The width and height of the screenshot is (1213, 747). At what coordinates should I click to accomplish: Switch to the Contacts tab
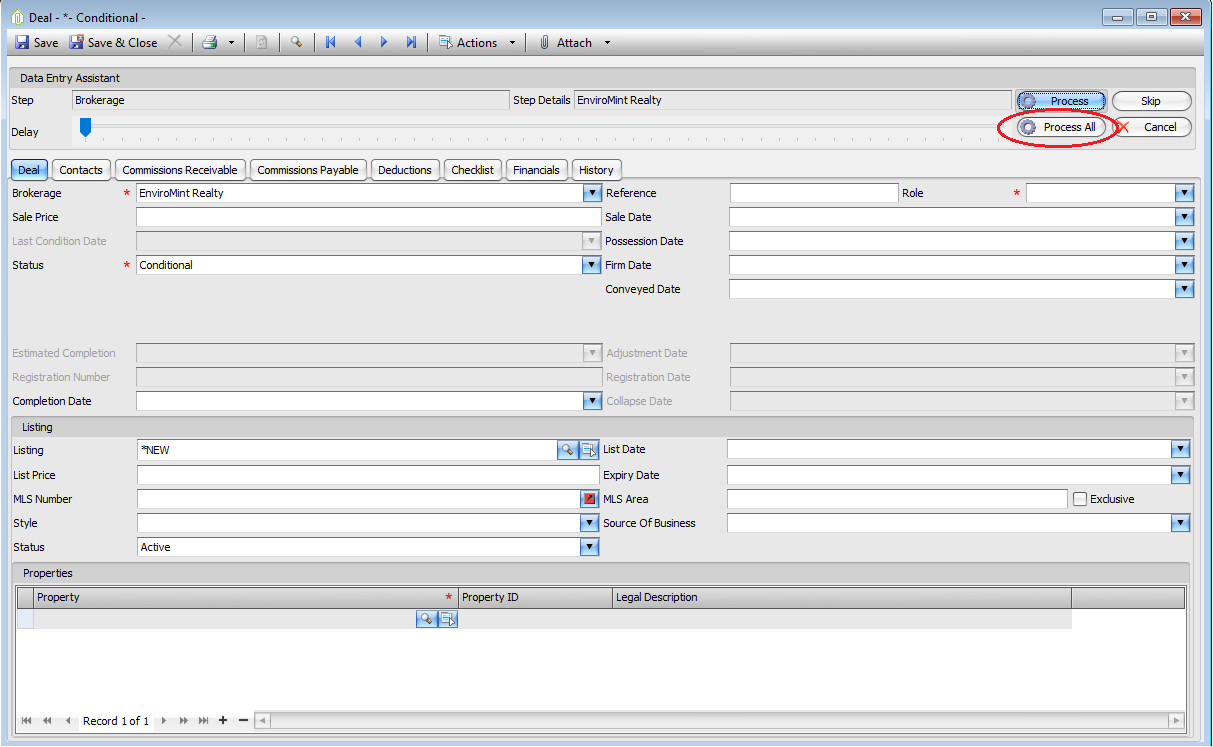pyautogui.click(x=81, y=170)
